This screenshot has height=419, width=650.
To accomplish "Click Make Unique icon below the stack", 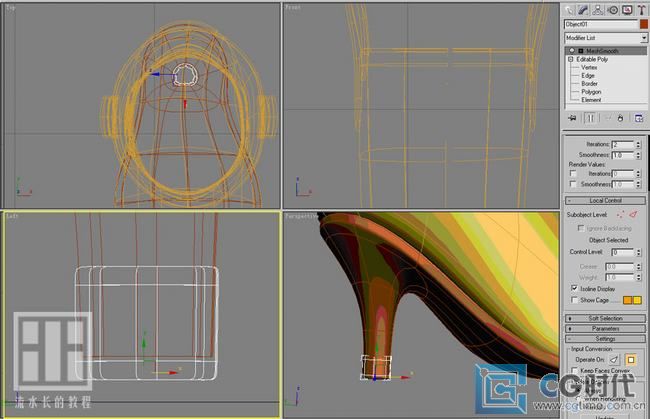I will [x=608, y=118].
